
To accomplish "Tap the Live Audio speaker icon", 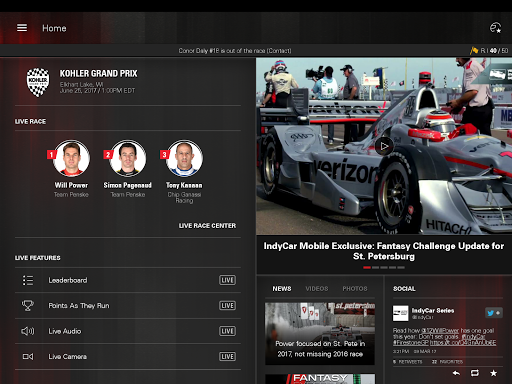I will point(28,331).
